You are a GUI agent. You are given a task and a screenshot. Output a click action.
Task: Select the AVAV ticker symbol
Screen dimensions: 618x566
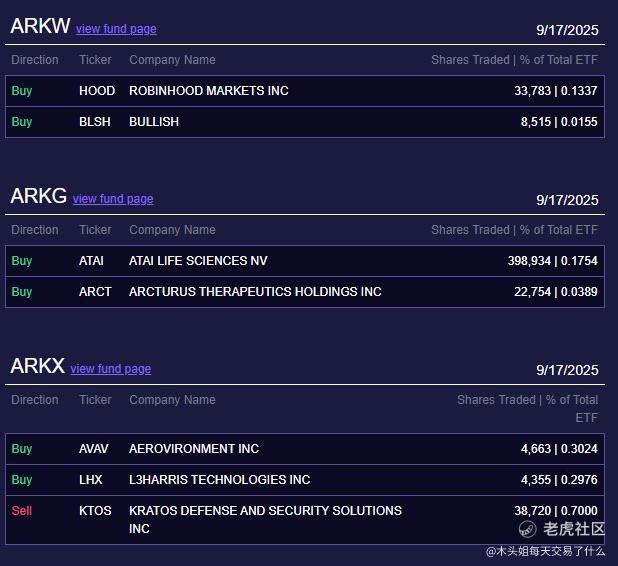coord(94,449)
